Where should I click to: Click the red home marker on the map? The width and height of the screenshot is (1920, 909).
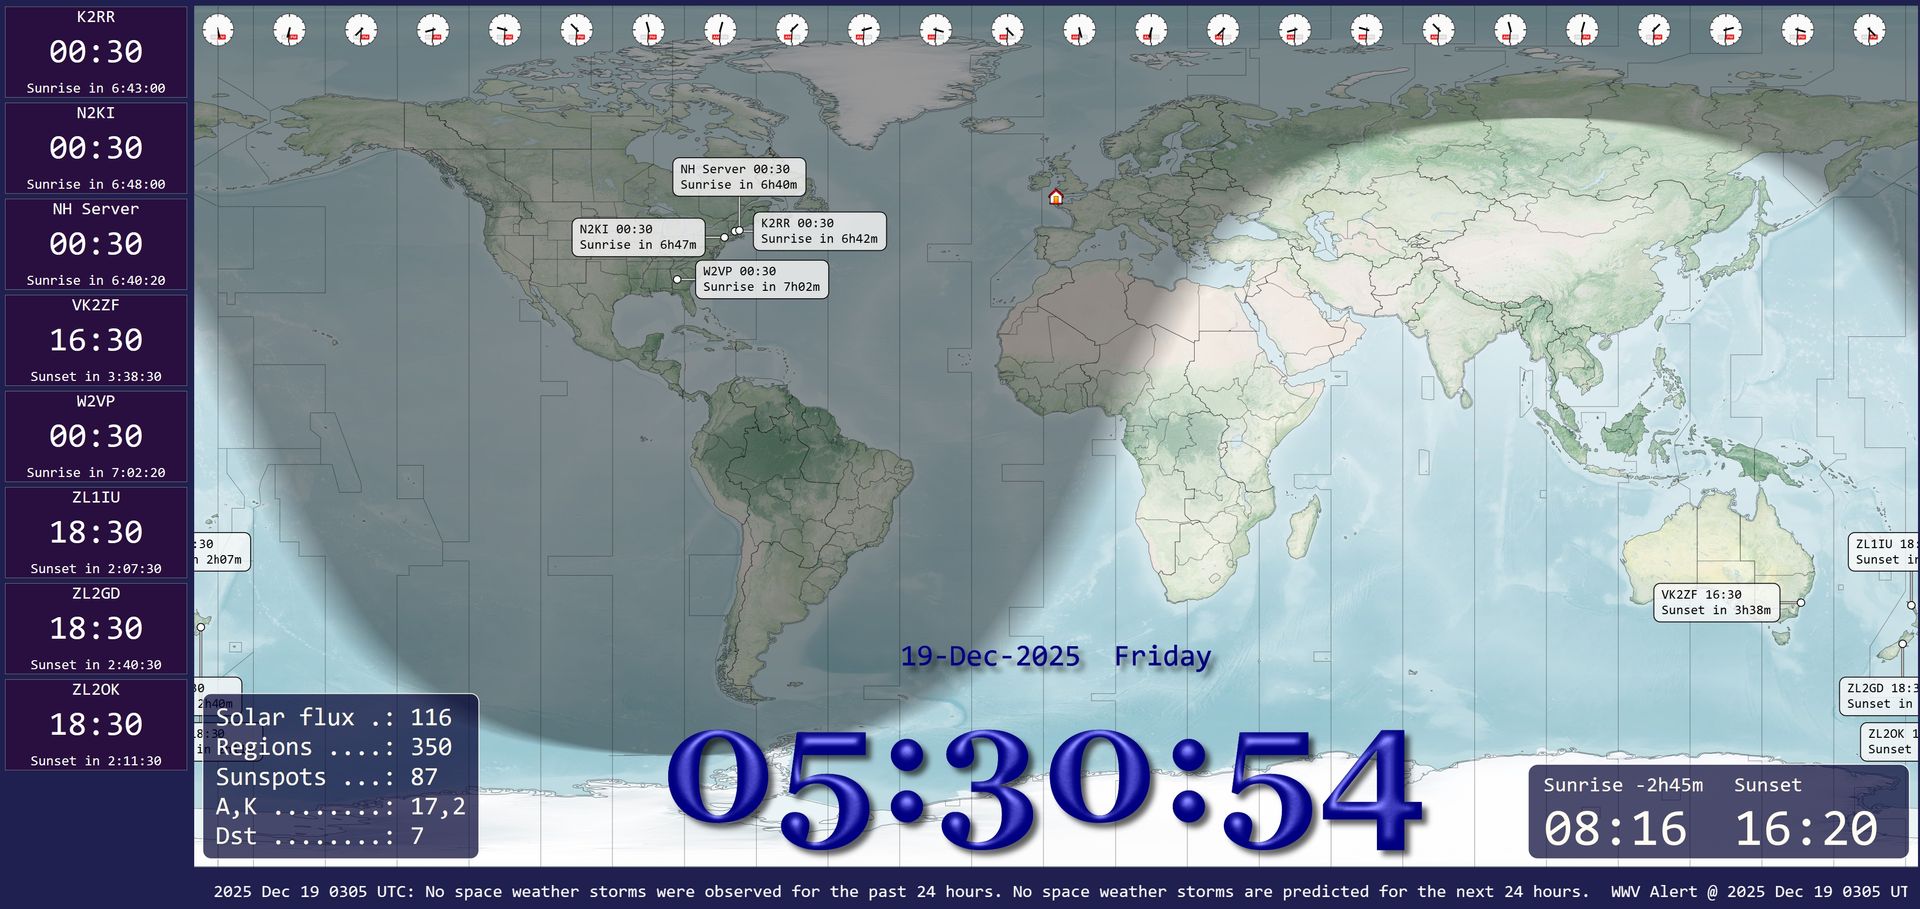pyautogui.click(x=1055, y=197)
